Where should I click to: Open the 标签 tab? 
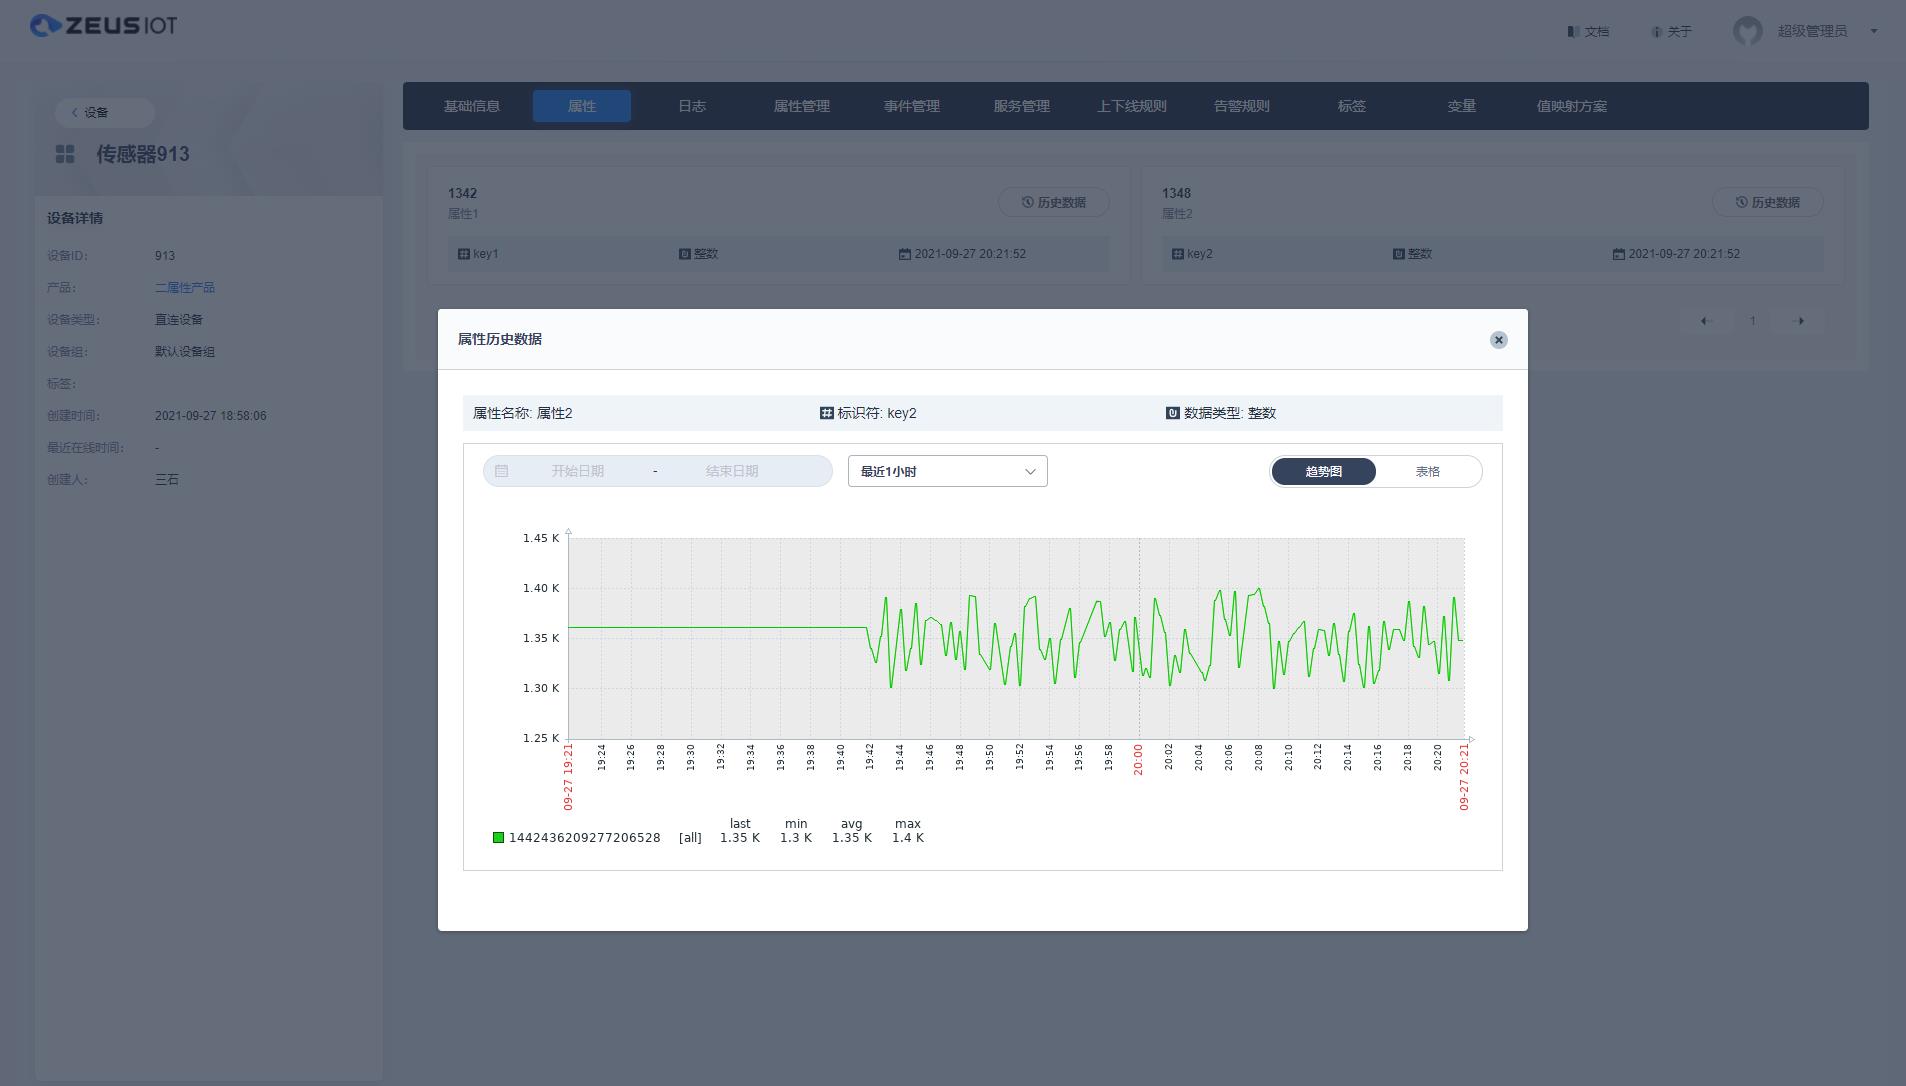[1352, 106]
